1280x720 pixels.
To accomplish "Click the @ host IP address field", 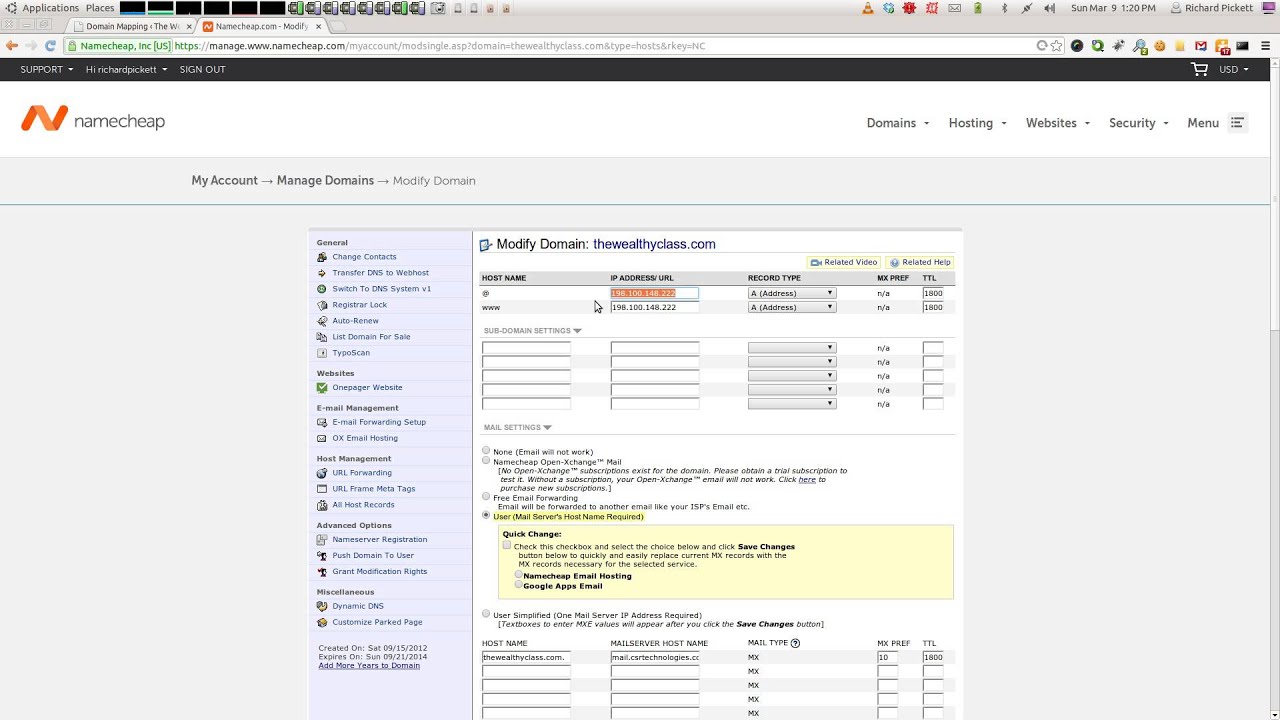I will click(x=654, y=293).
